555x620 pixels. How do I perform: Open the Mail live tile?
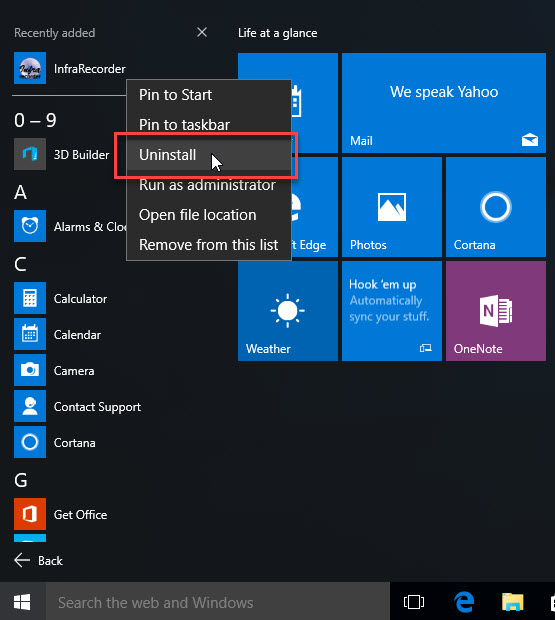(444, 103)
